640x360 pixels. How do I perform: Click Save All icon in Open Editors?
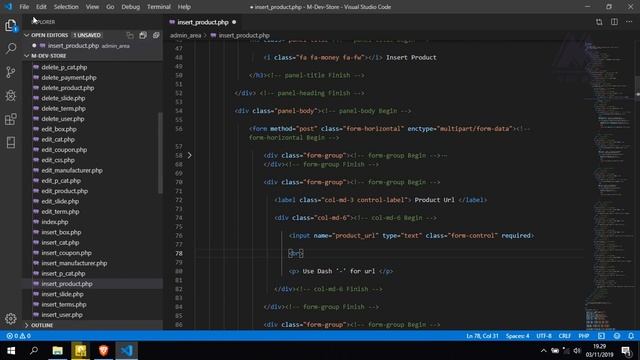[x=143, y=36]
